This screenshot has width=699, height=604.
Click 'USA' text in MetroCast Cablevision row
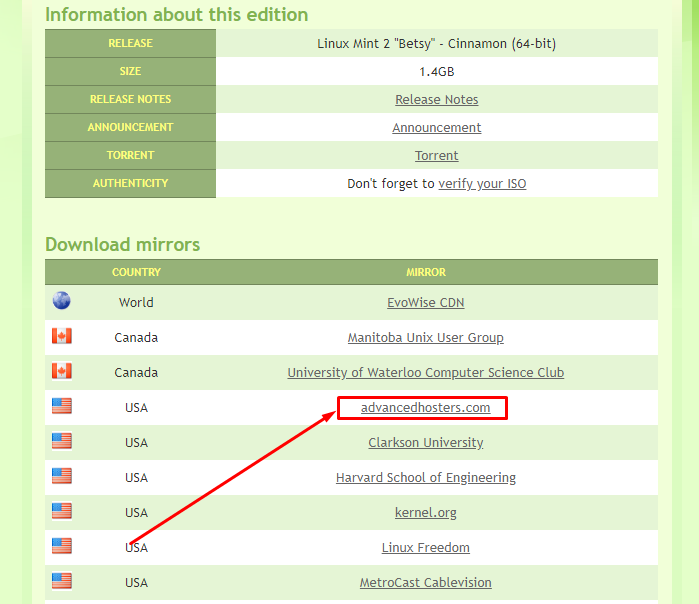click(x=136, y=583)
